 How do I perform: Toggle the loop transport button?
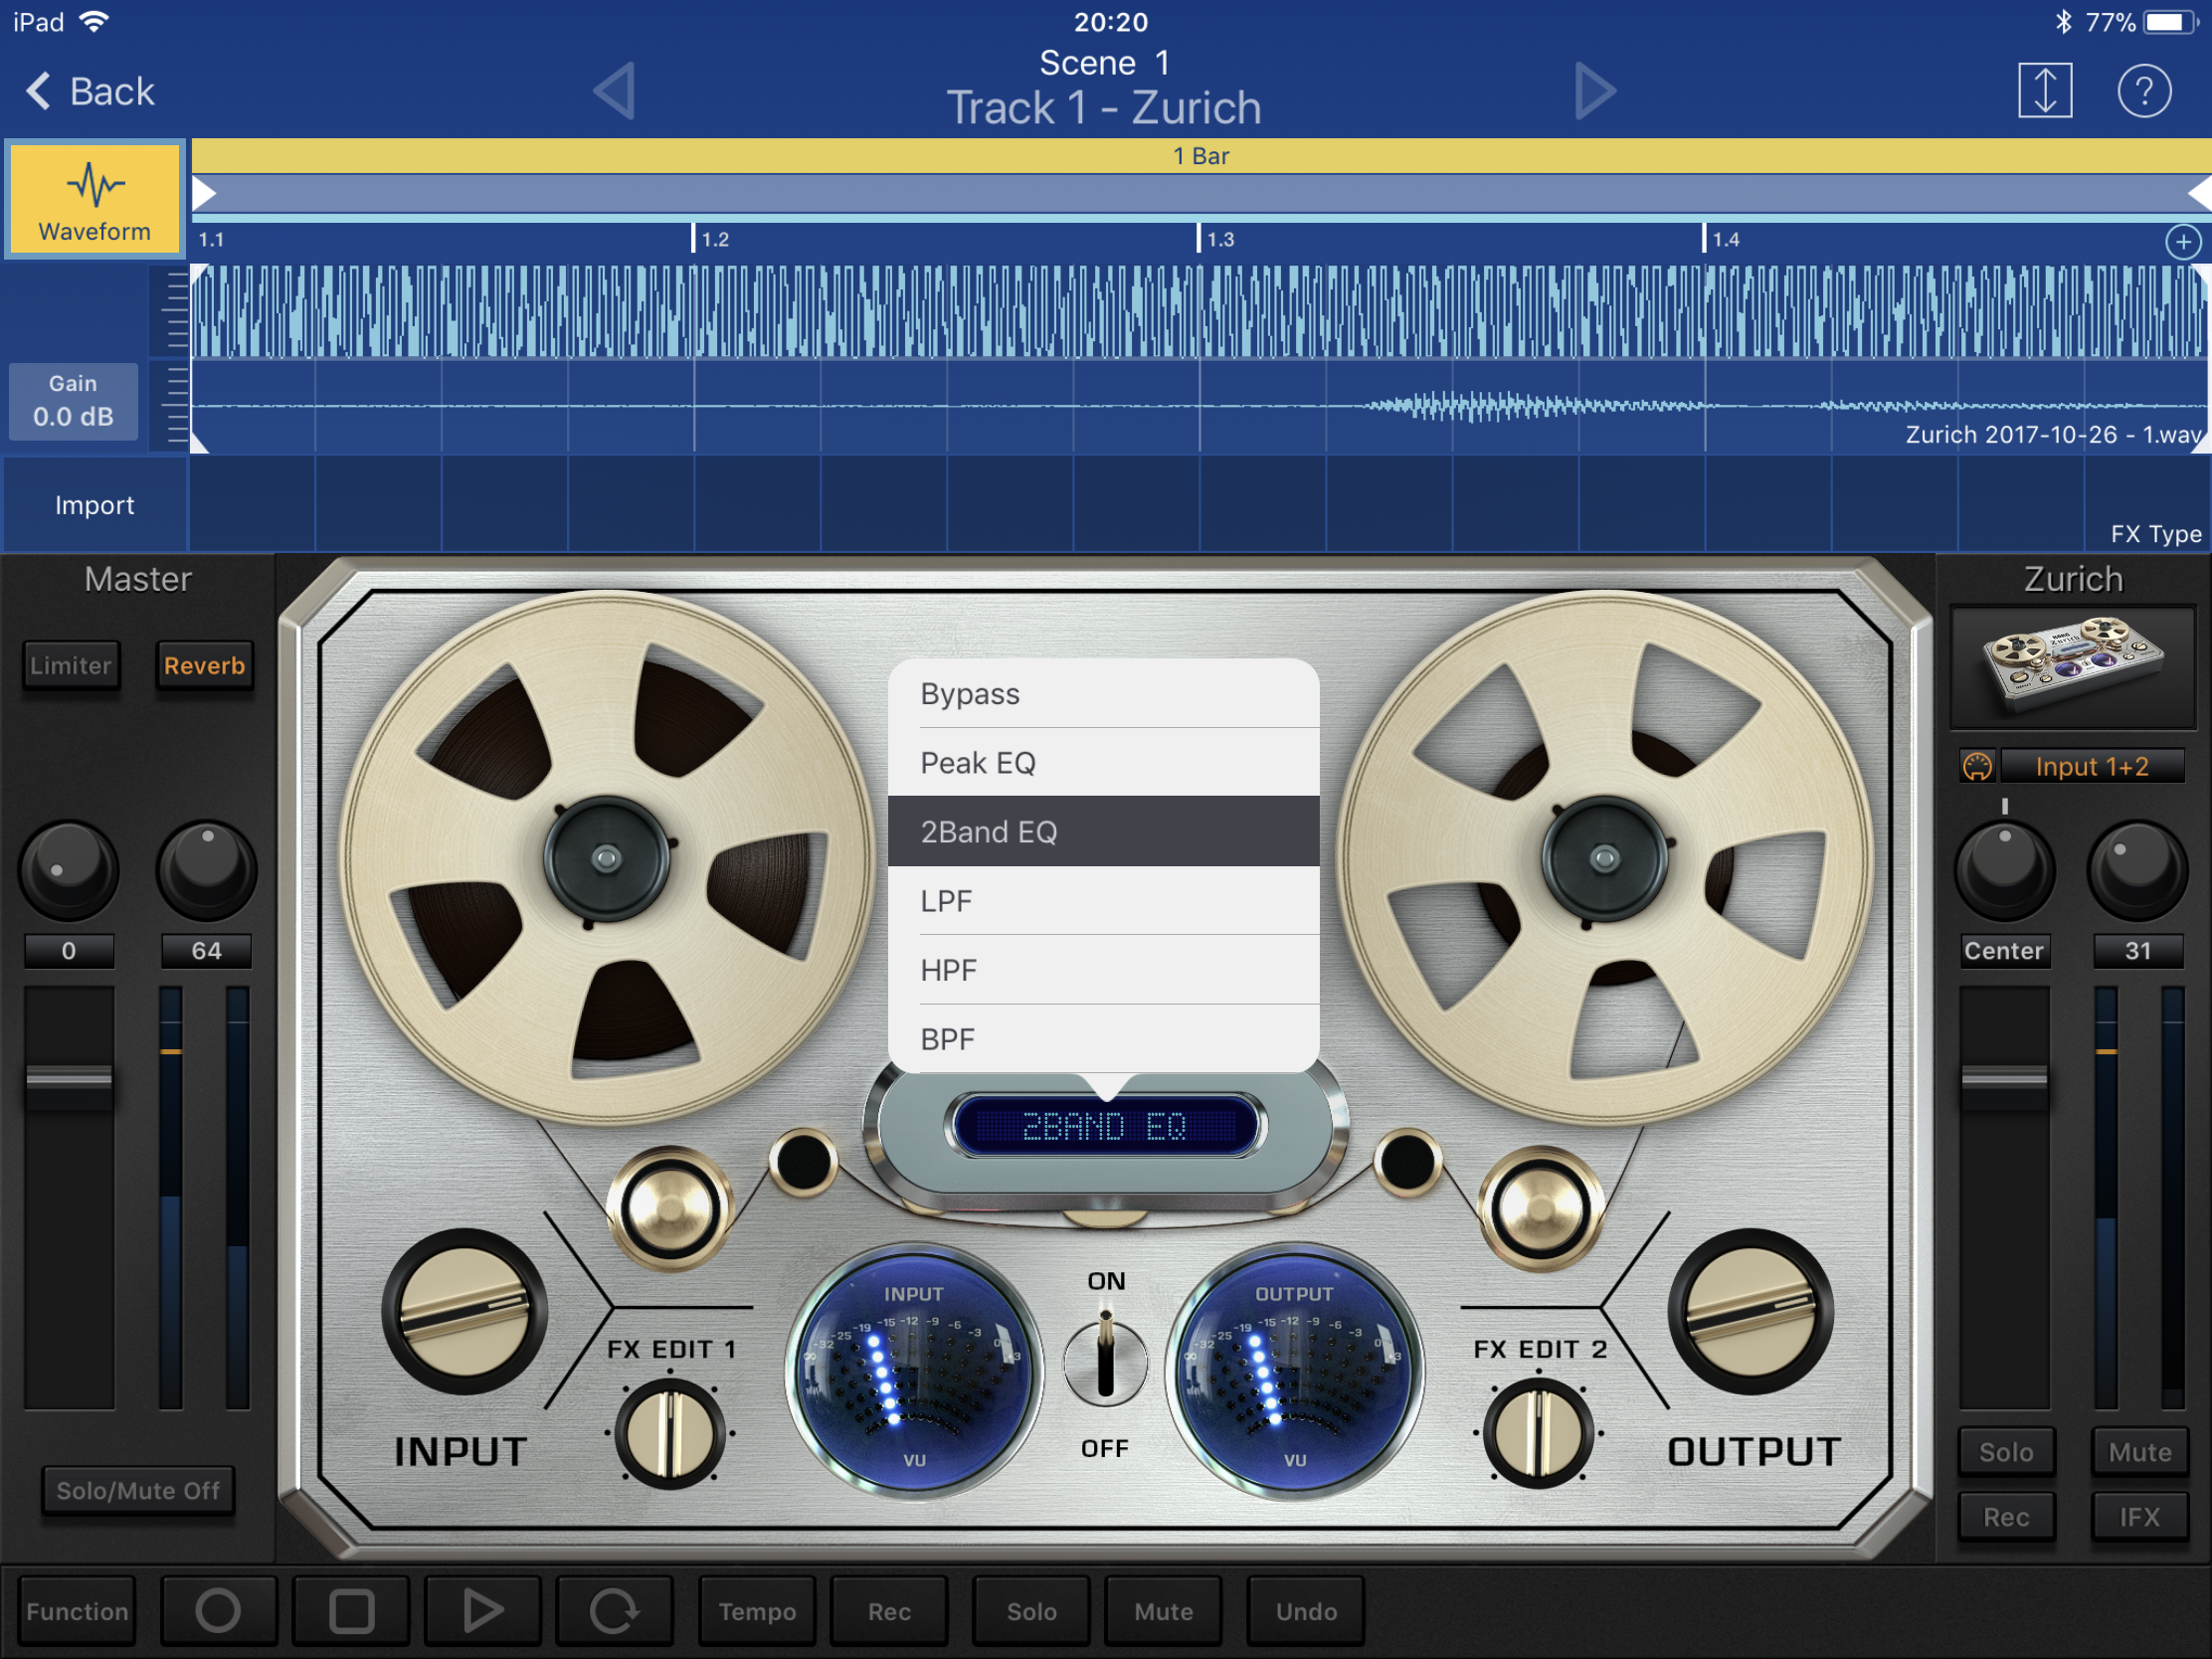(x=614, y=1611)
